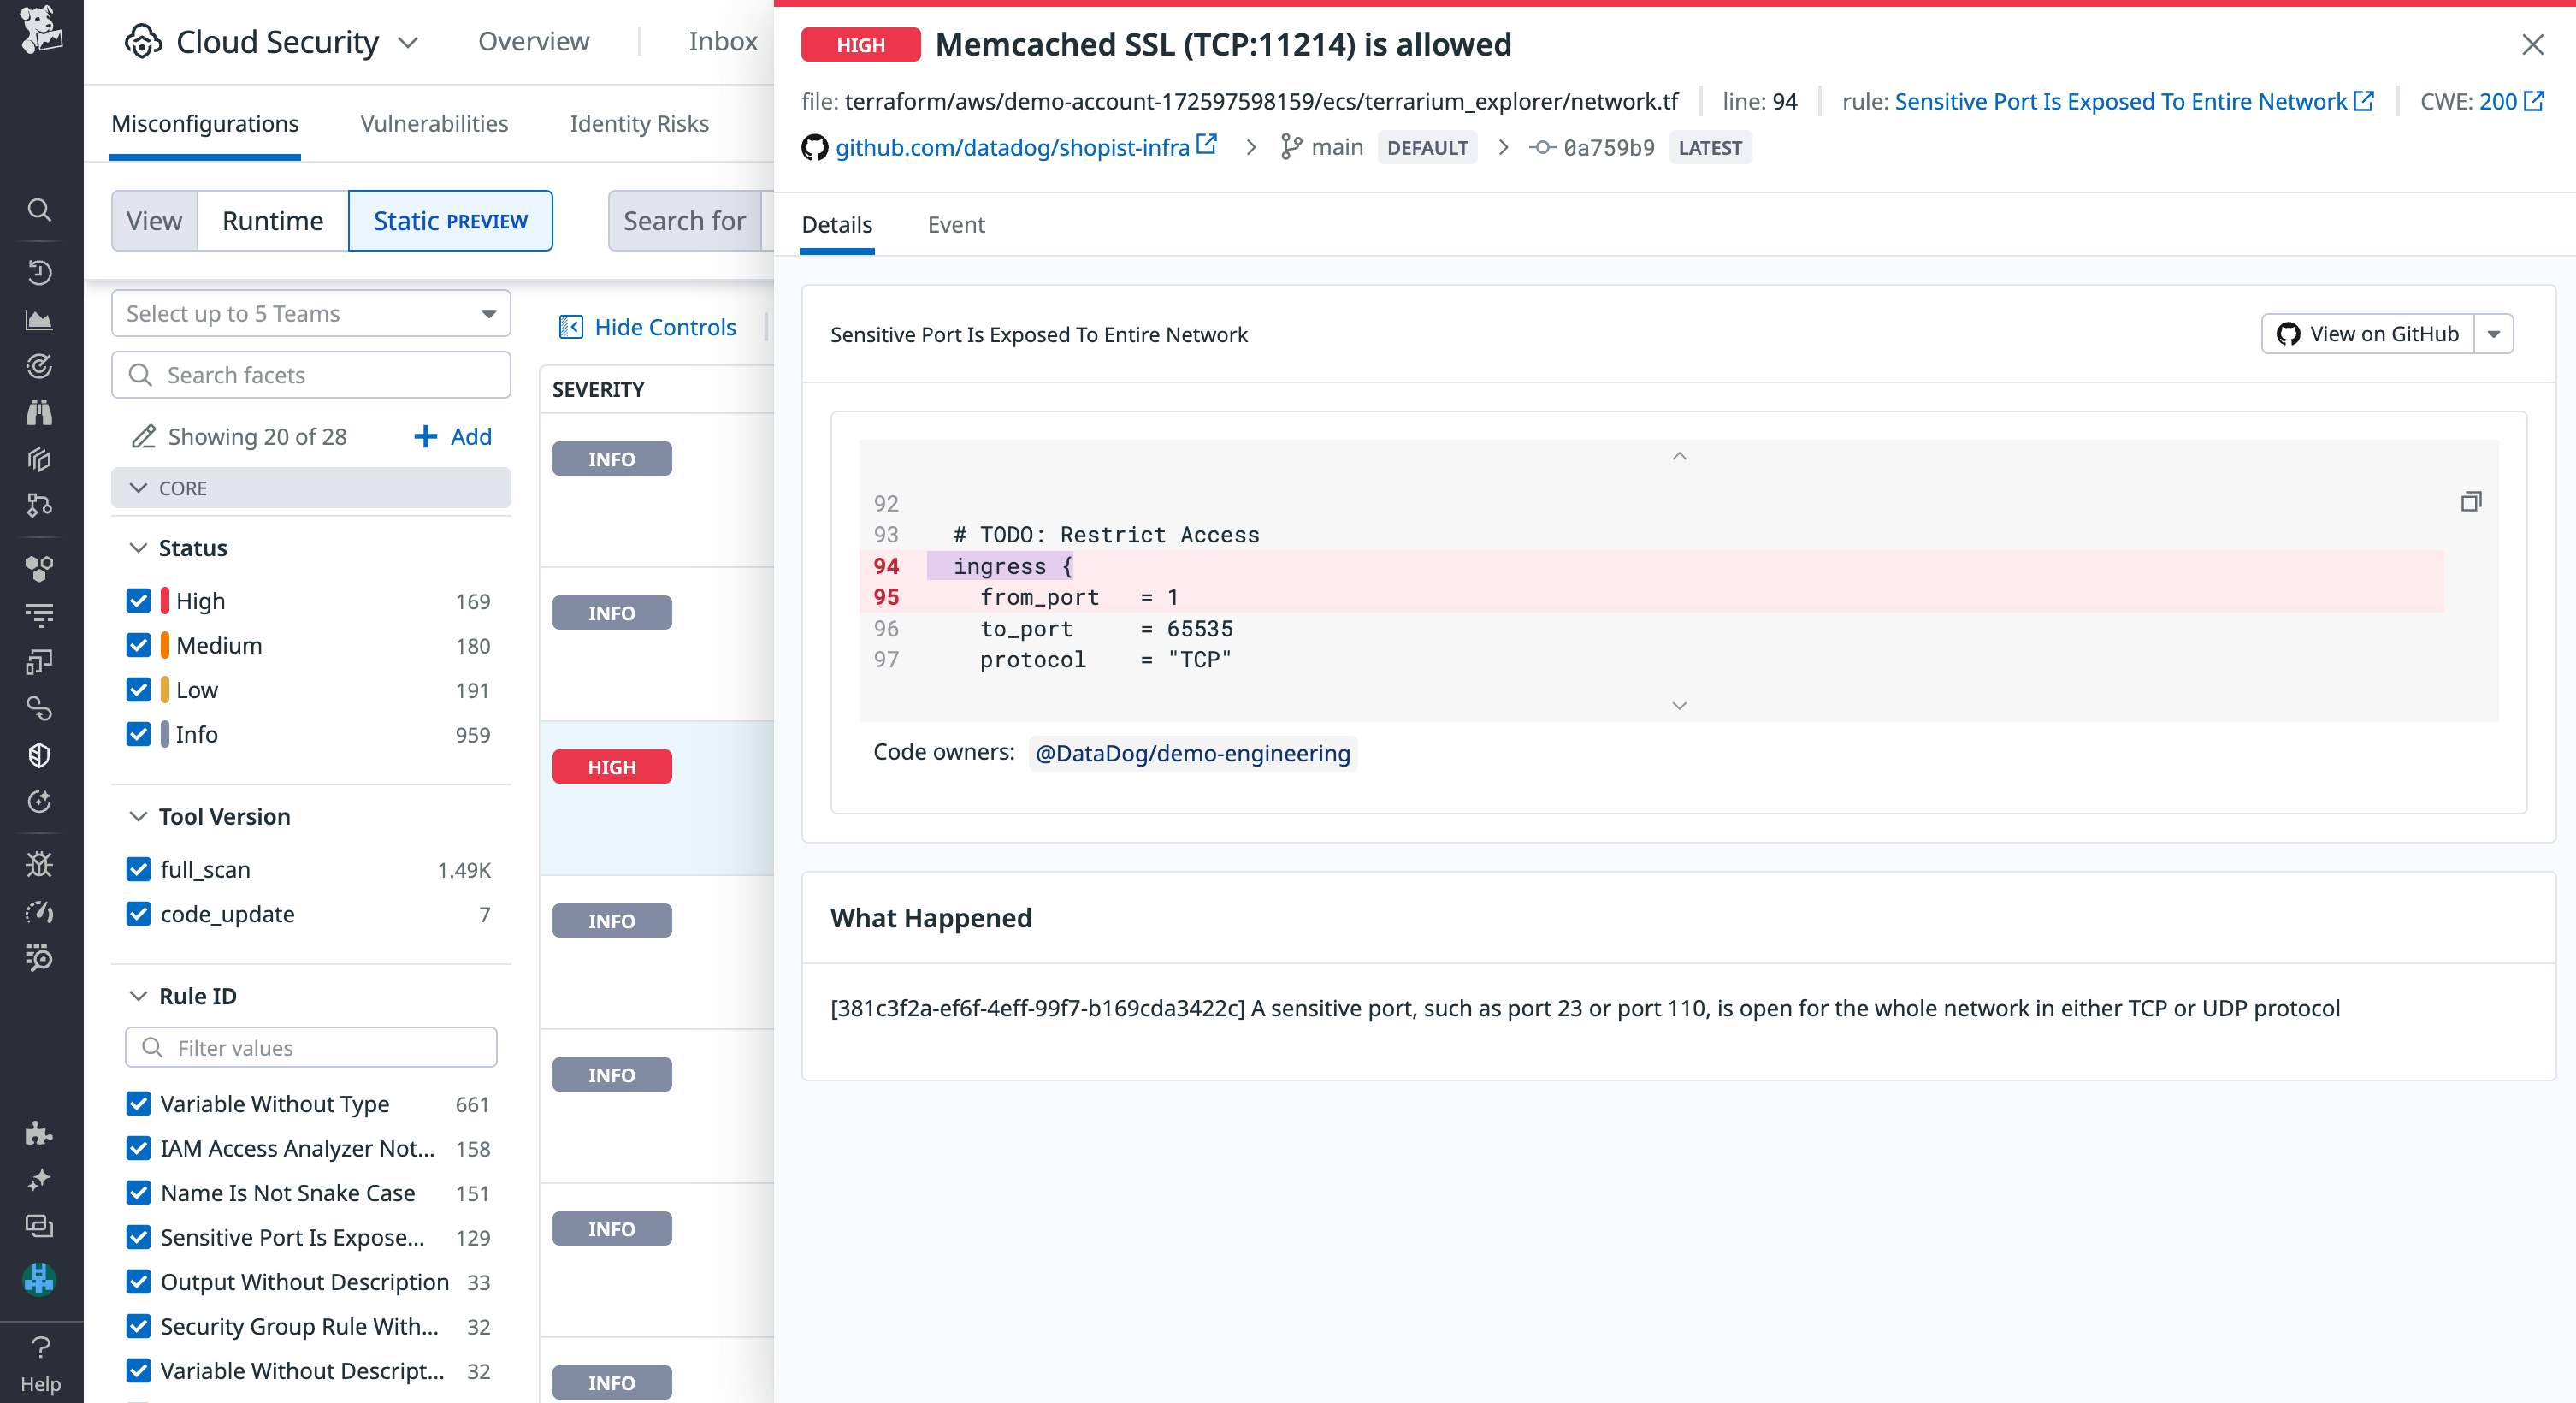Expand the View on GitHub split-button arrow
Screen dimensions: 2576x1403
tap(2495, 334)
